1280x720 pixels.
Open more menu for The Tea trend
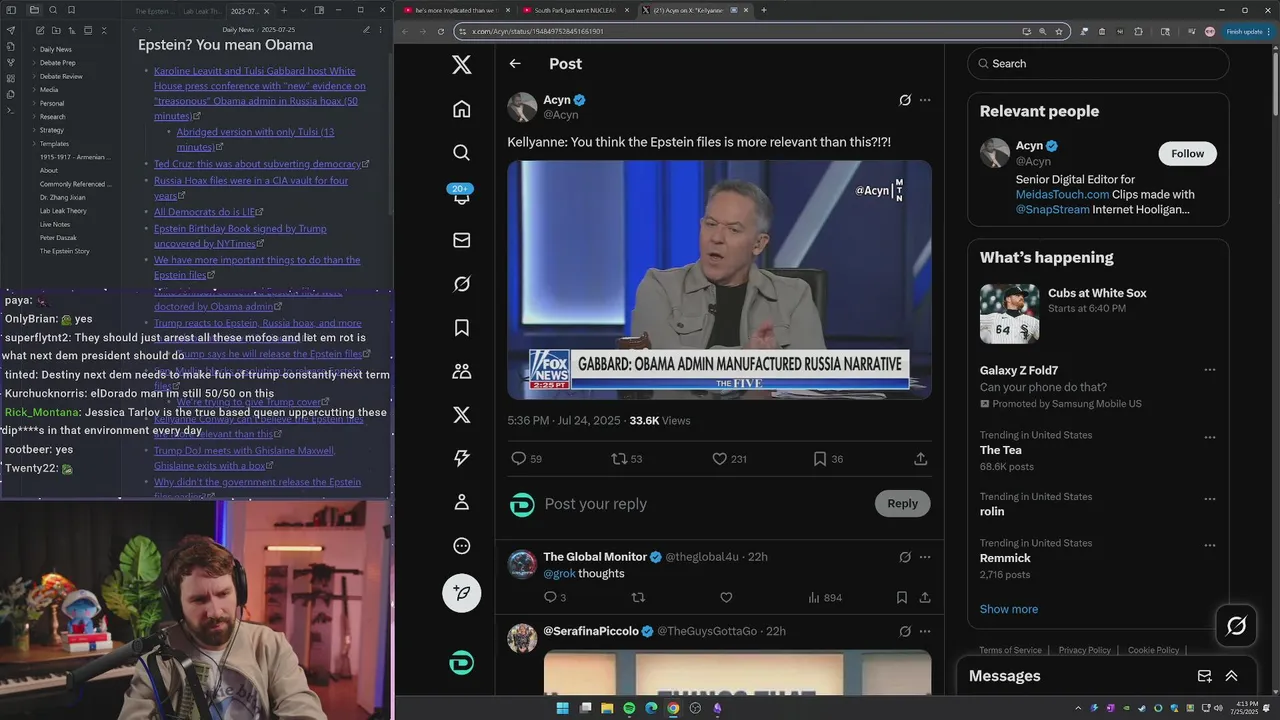pos(1210,437)
